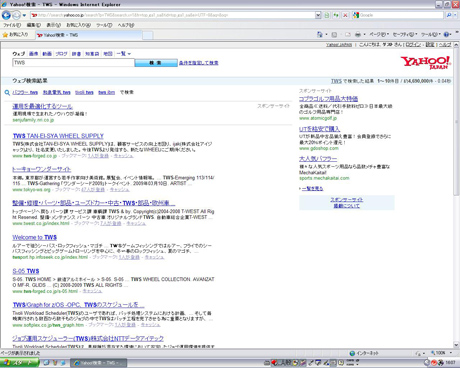Select the Yahoo!検索 - TWS browser tab
460x368 pixels.
[88, 35]
